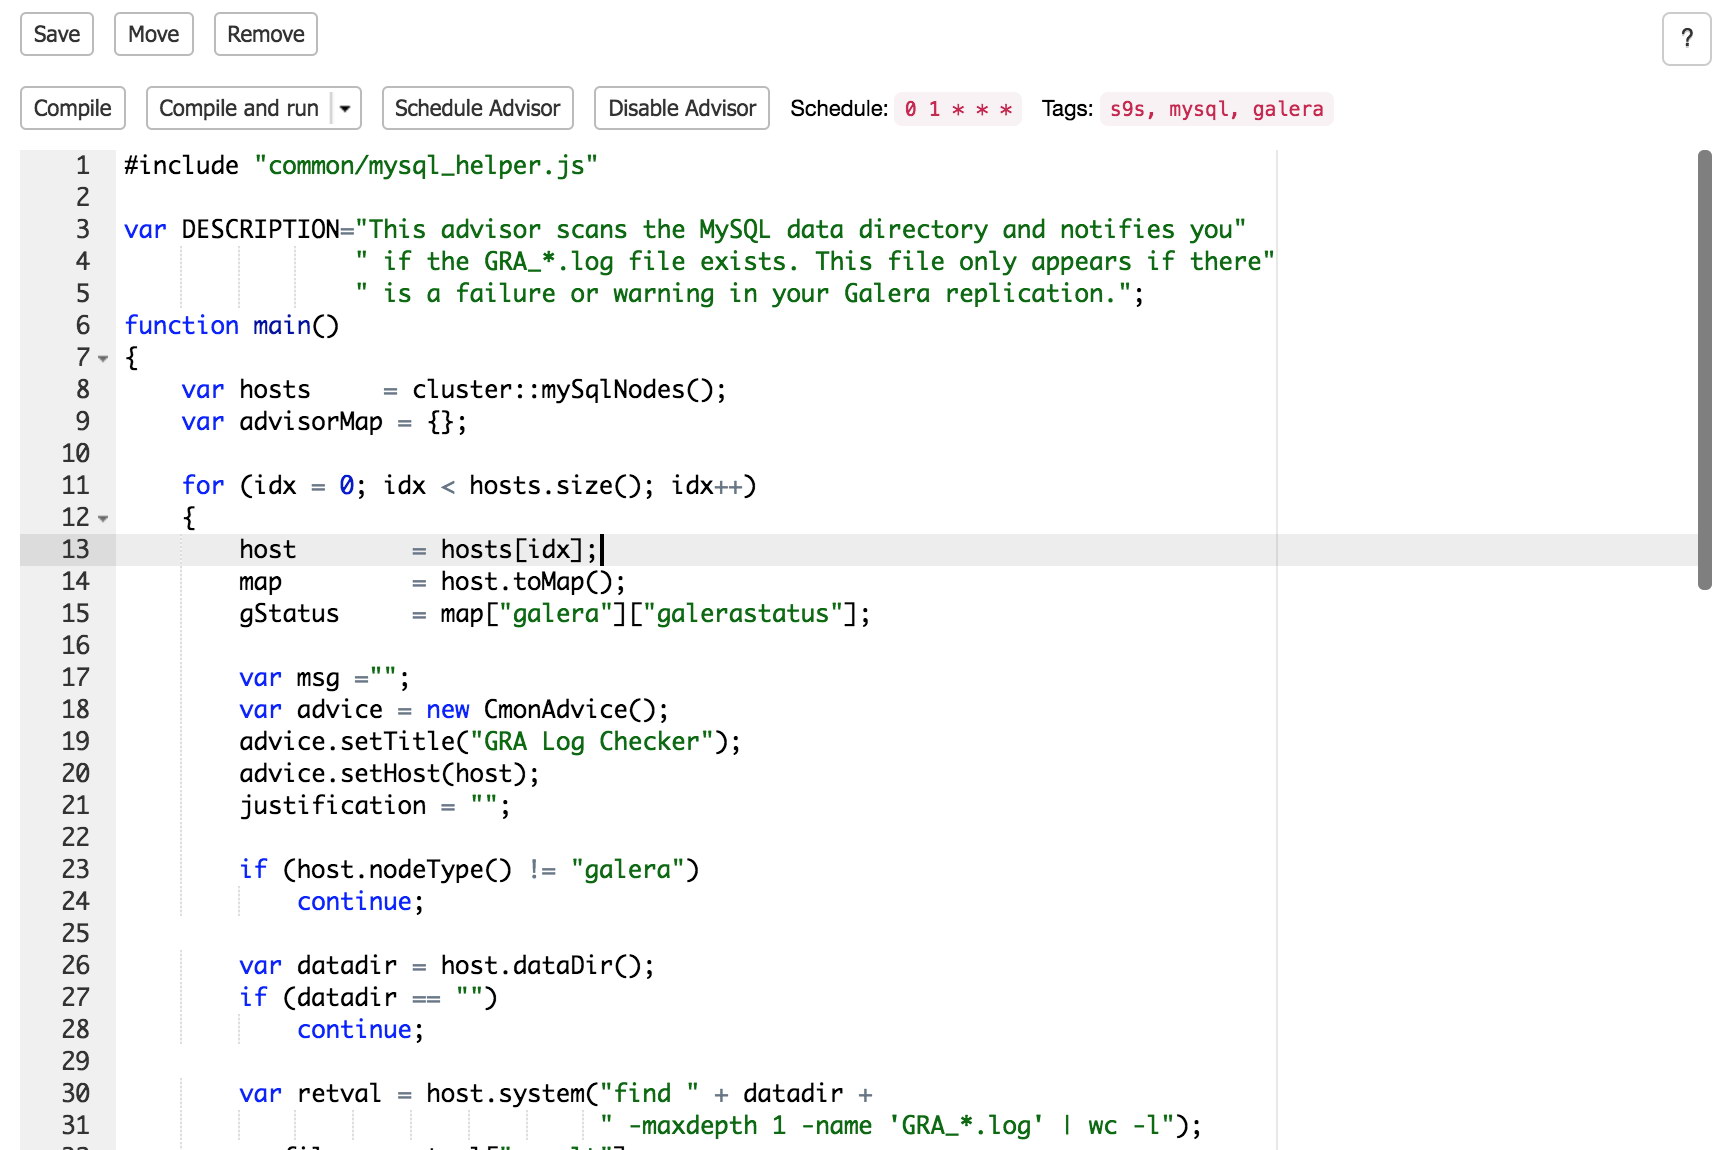
Task: Click the 'Schedule:' label
Action: (838, 108)
